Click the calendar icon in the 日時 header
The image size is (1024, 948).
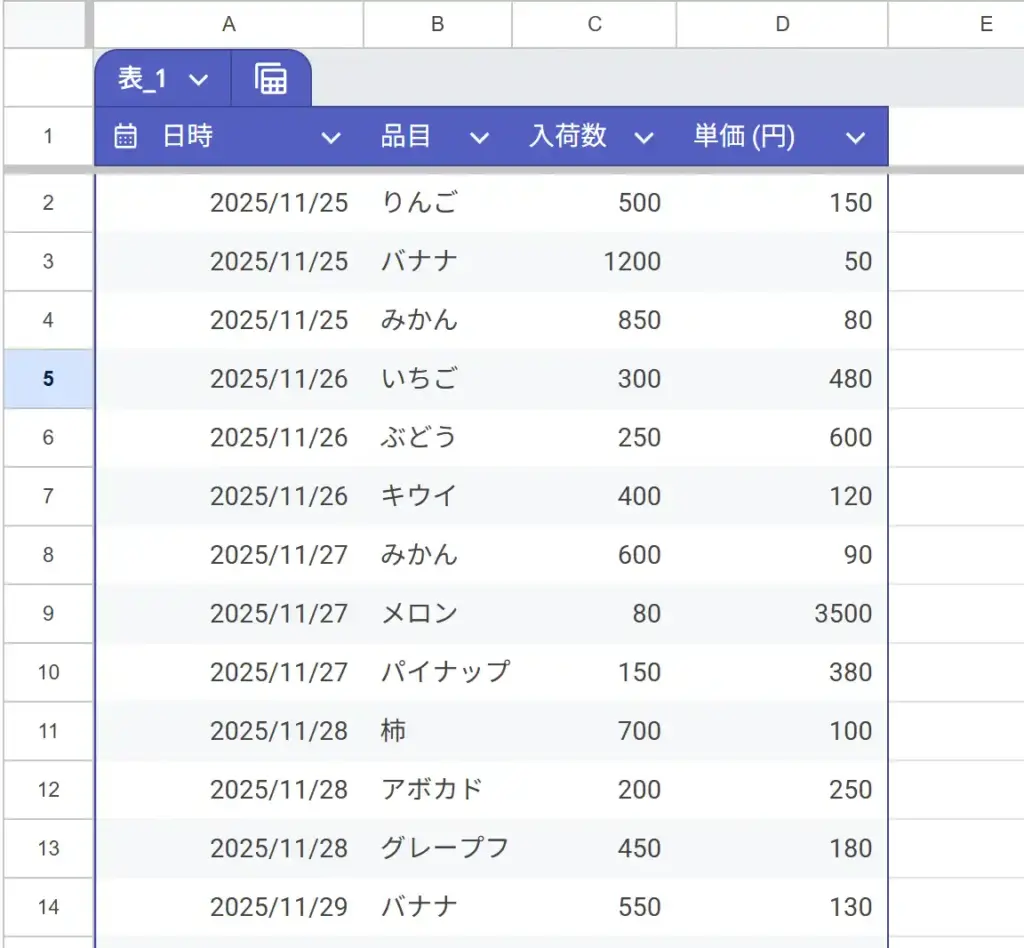pyautogui.click(x=124, y=136)
